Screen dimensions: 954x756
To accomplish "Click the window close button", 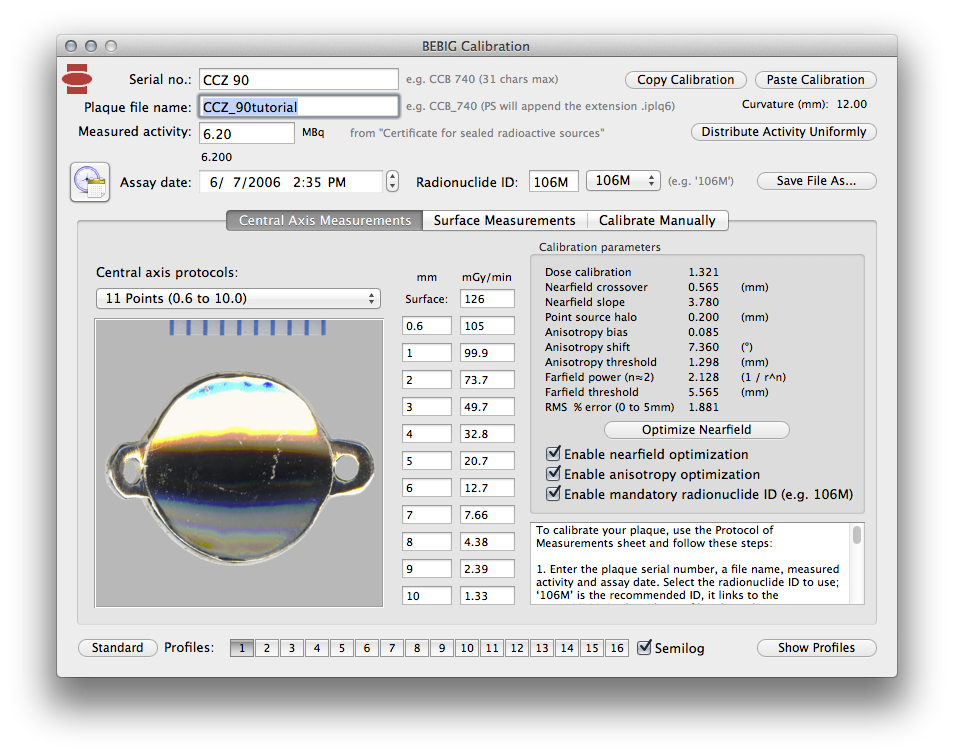I will click(71, 46).
